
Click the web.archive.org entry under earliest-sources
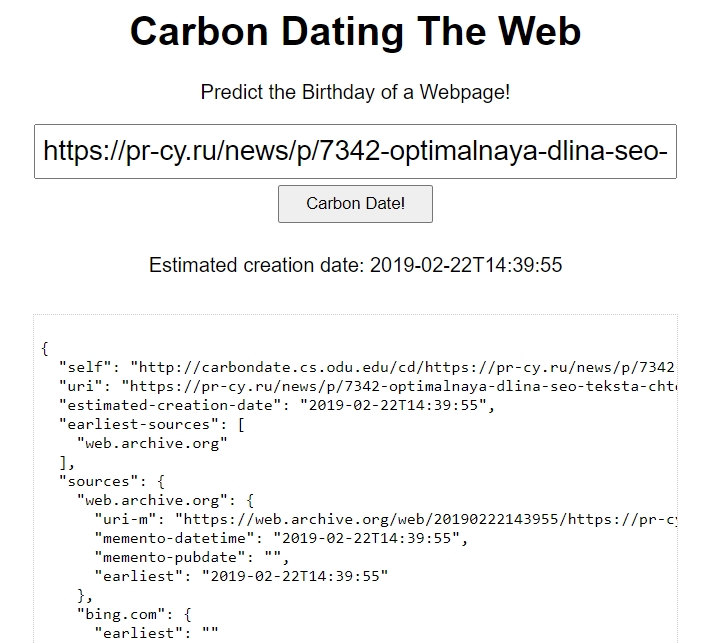pyautogui.click(x=152, y=443)
